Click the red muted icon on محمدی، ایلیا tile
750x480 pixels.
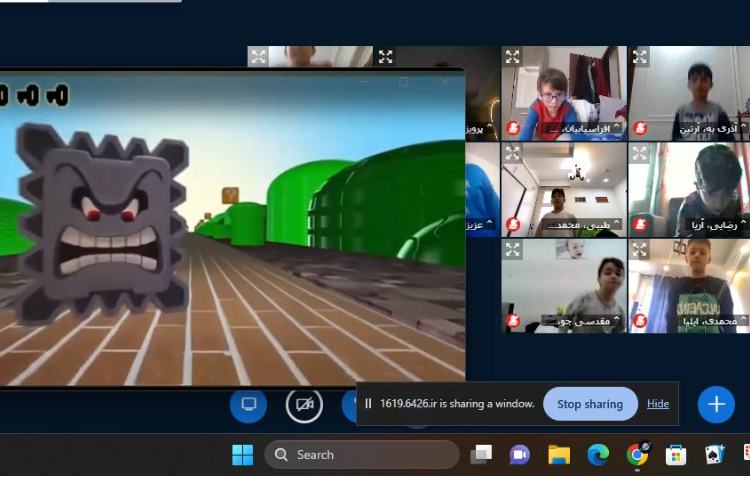coord(640,320)
